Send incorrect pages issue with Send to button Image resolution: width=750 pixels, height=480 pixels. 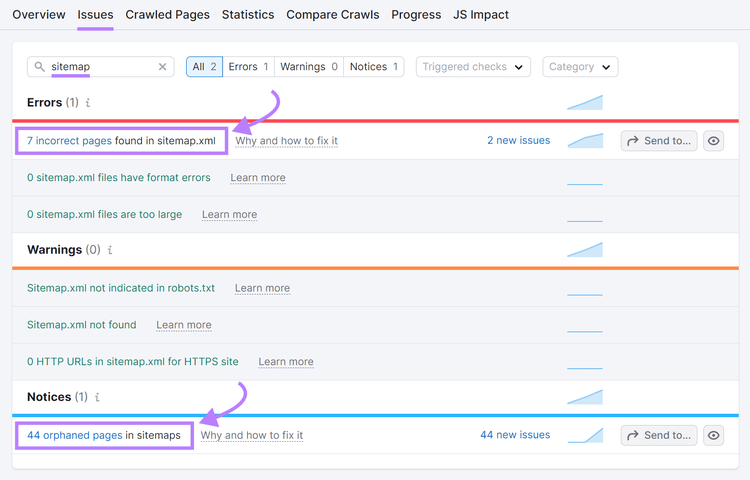(x=659, y=141)
